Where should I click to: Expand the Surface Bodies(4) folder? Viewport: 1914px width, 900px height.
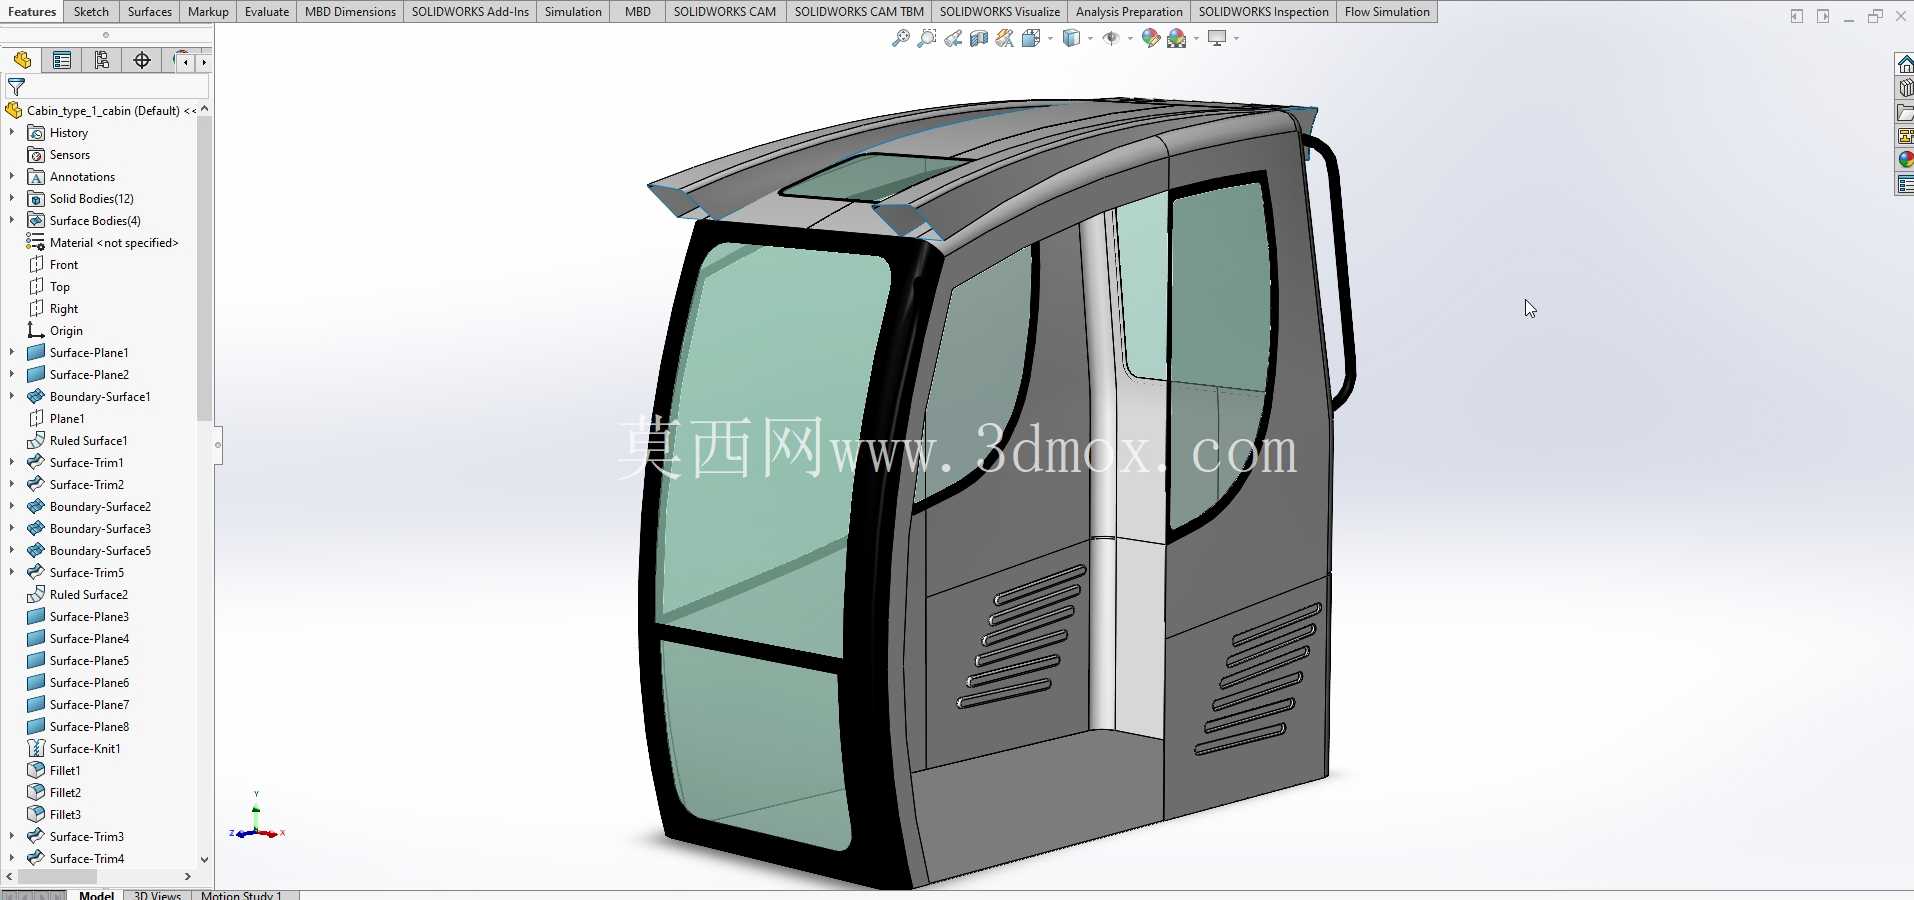[x=12, y=220]
